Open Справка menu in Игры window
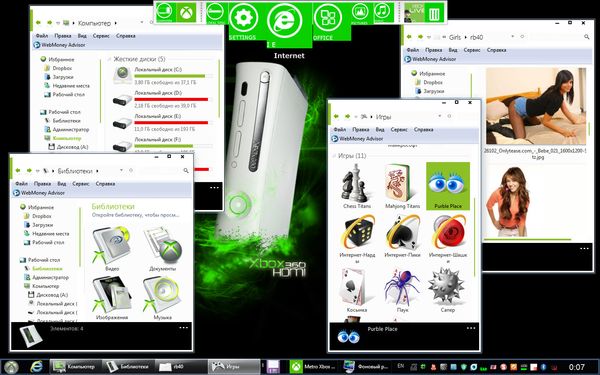 pyautogui.click(x=423, y=130)
